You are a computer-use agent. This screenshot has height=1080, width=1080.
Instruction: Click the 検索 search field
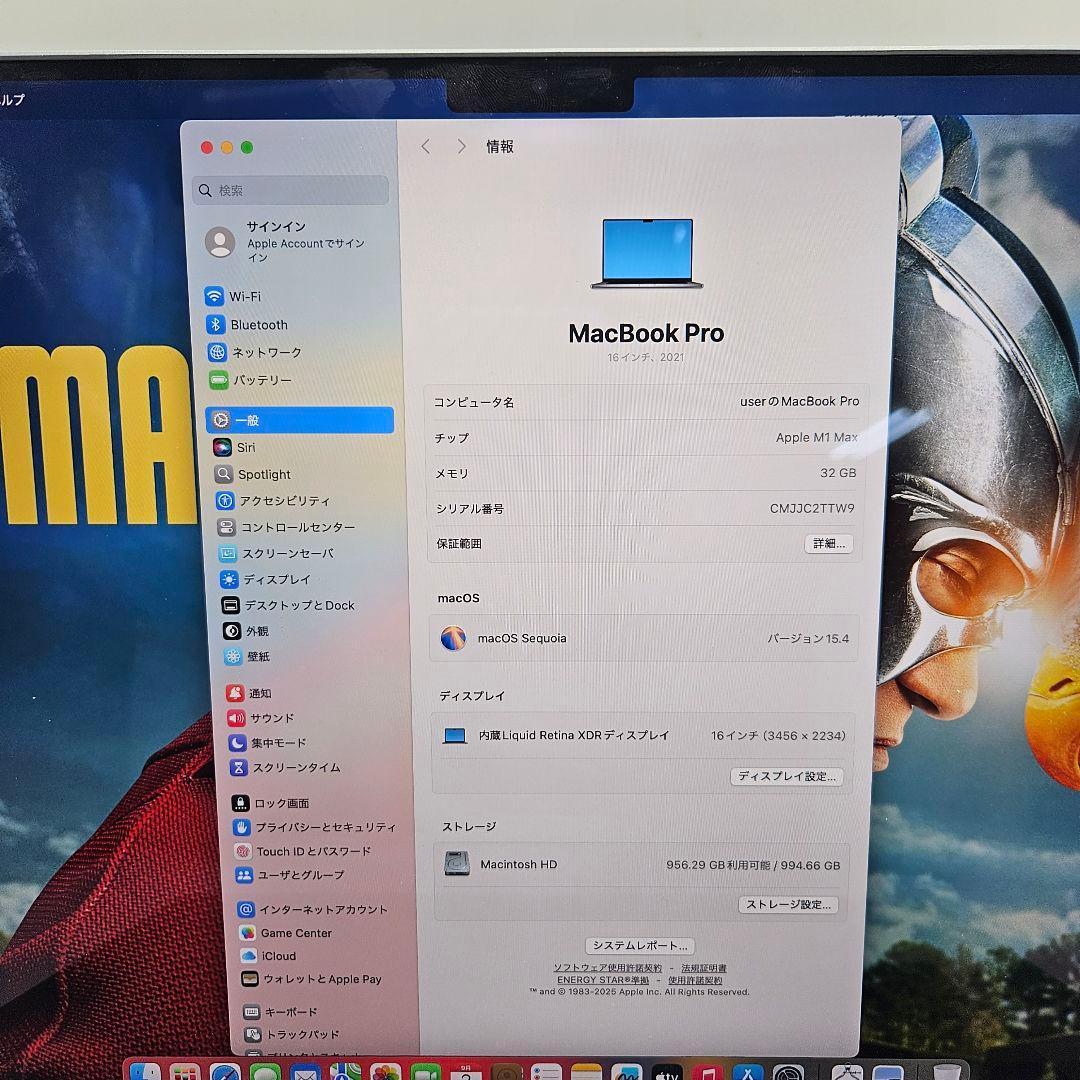point(290,190)
